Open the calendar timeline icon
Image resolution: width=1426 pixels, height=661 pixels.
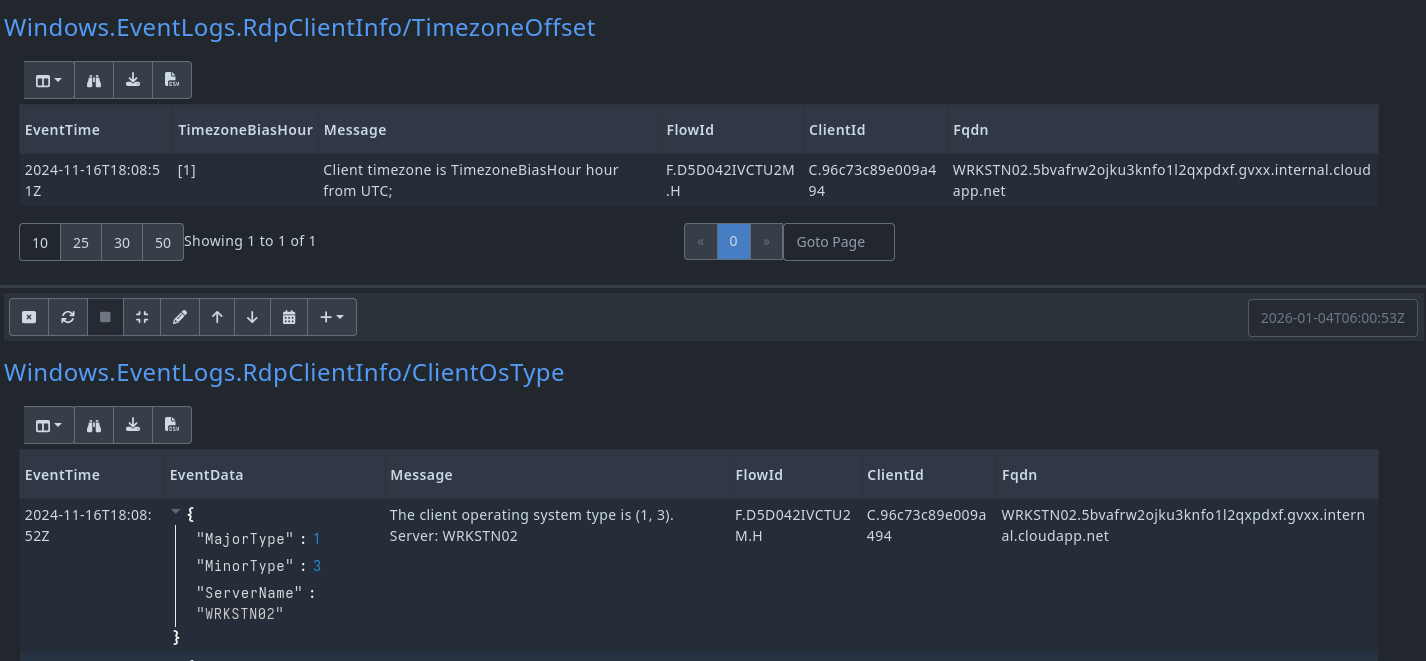(289, 317)
